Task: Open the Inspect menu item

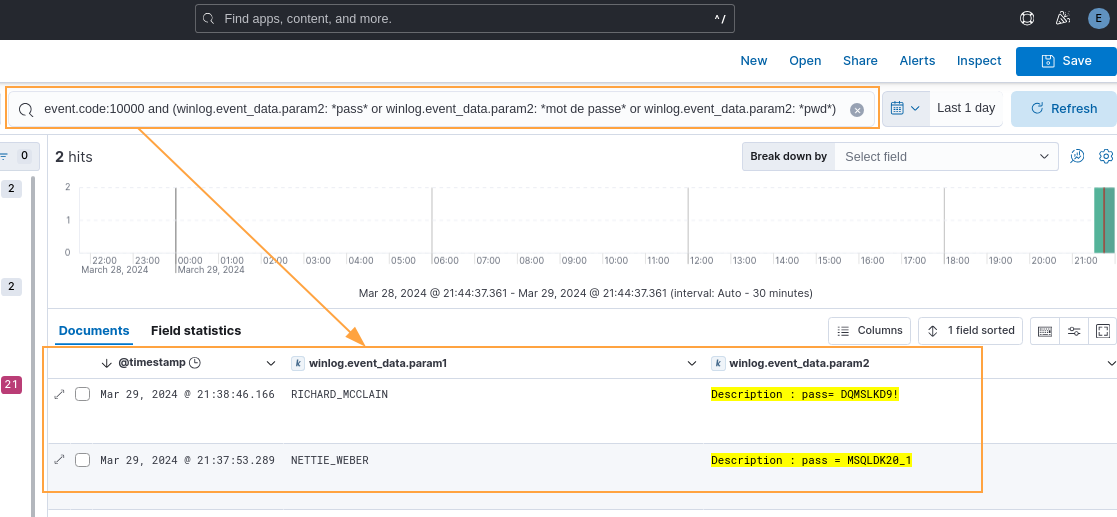Action: [978, 61]
